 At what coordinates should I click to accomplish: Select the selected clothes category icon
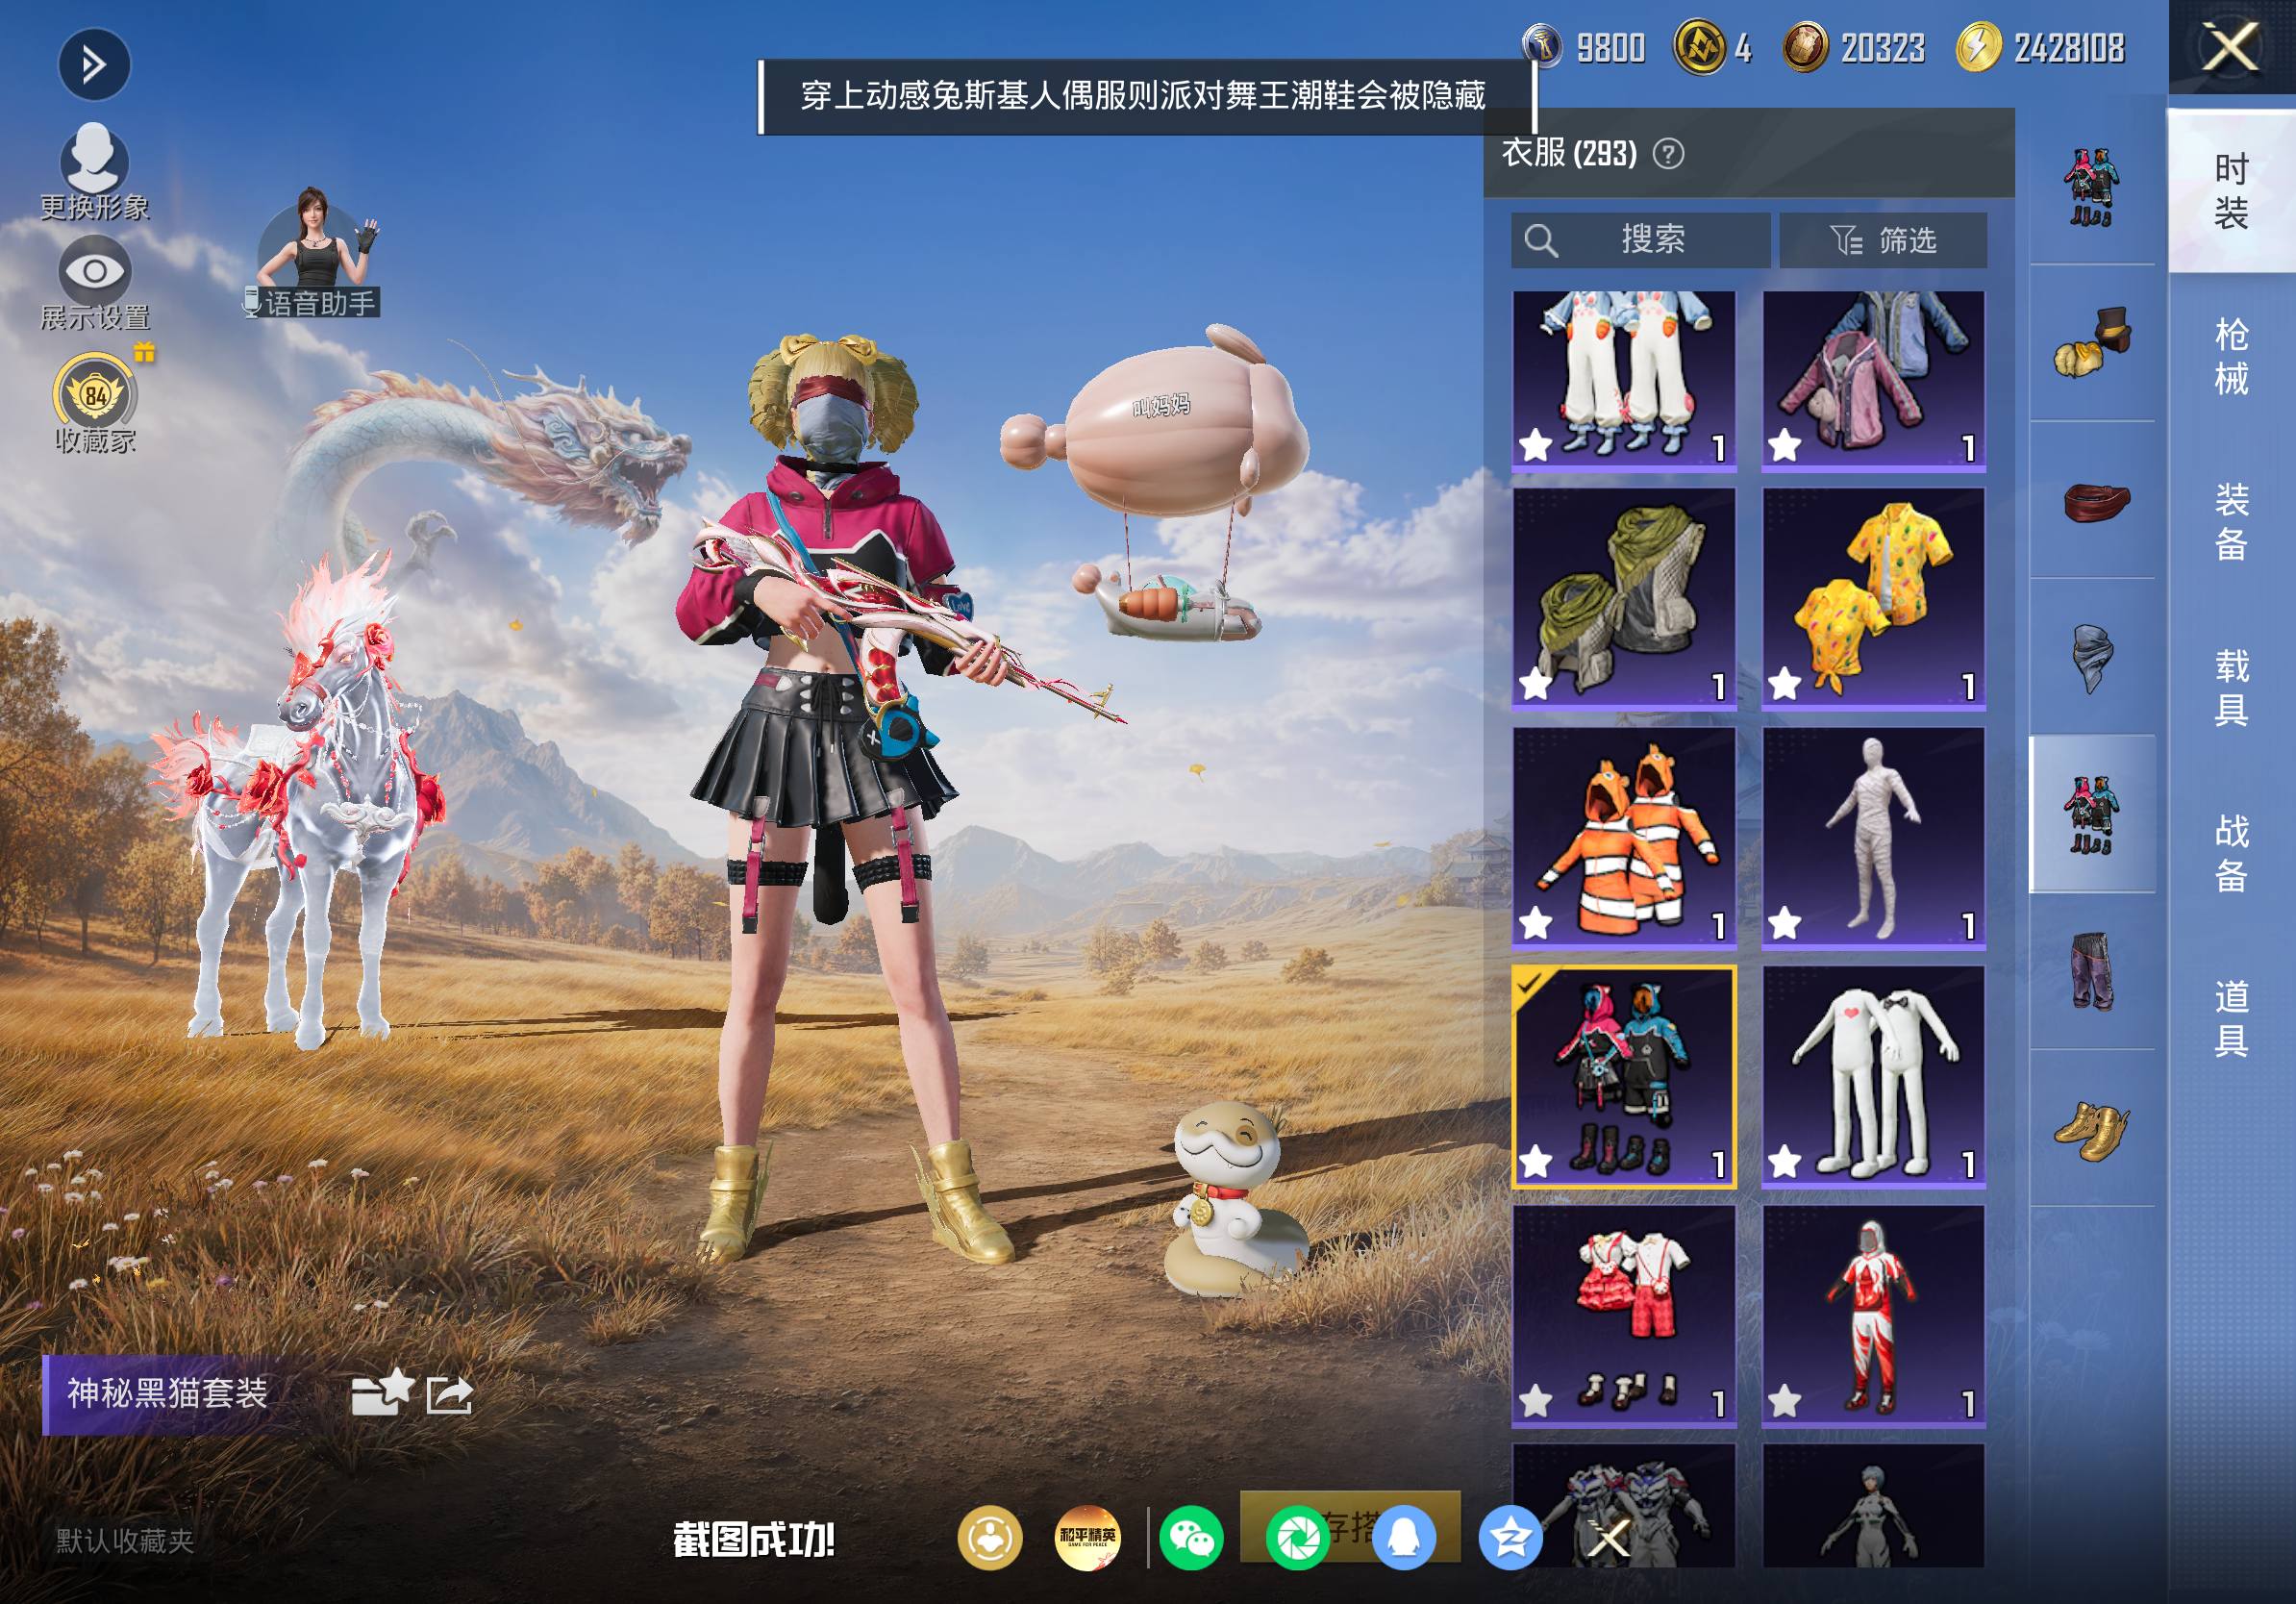click(2091, 814)
